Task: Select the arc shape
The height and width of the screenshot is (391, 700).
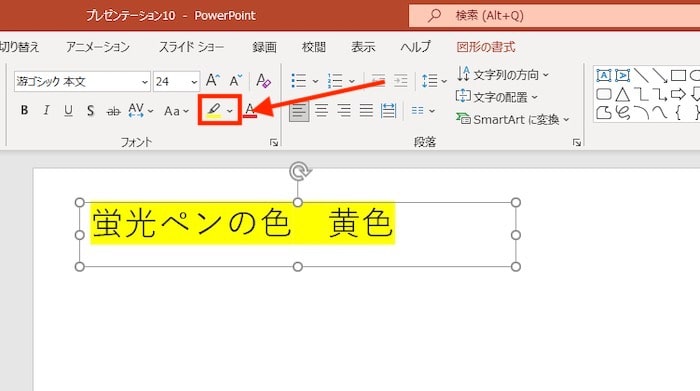Action: click(x=641, y=112)
